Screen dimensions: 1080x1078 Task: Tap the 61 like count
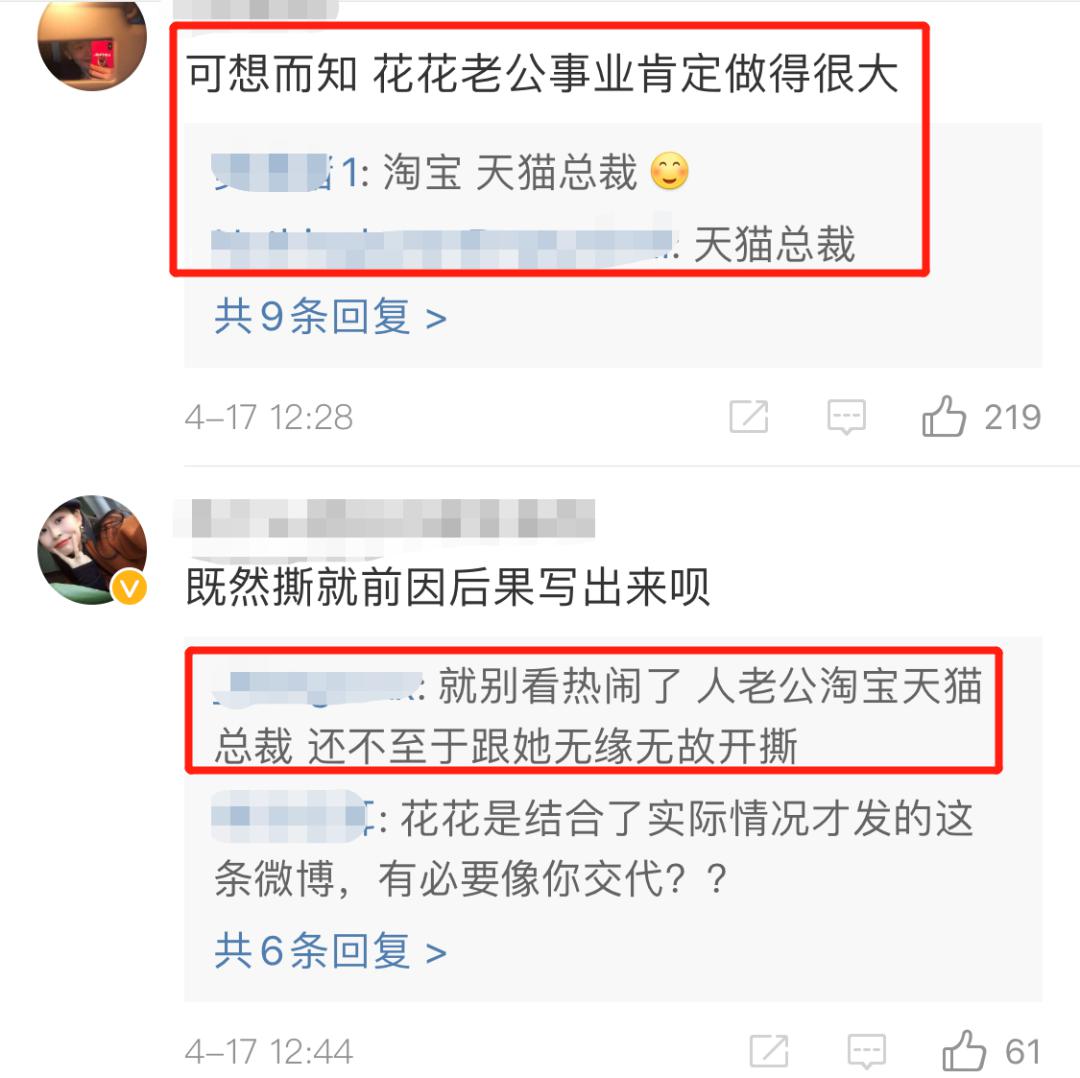(1023, 1052)
